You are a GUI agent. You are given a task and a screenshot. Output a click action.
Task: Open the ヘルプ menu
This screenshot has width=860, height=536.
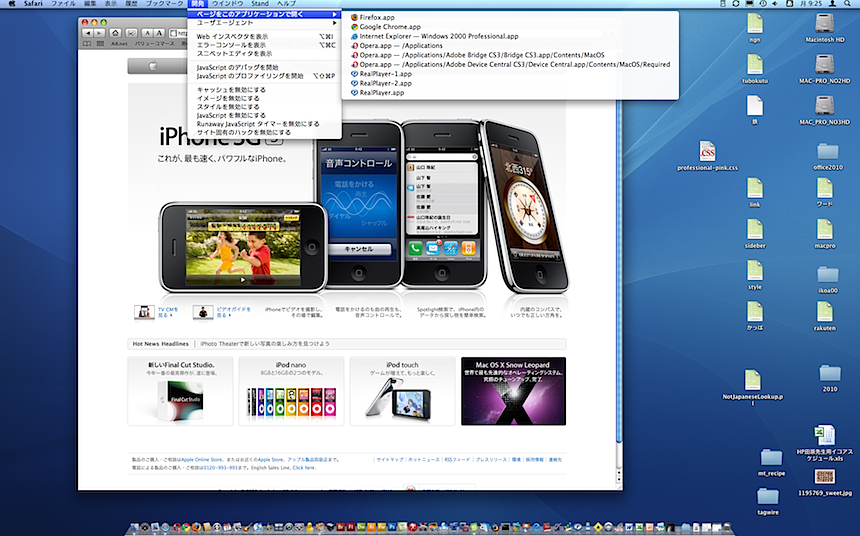tap(286, 3)
